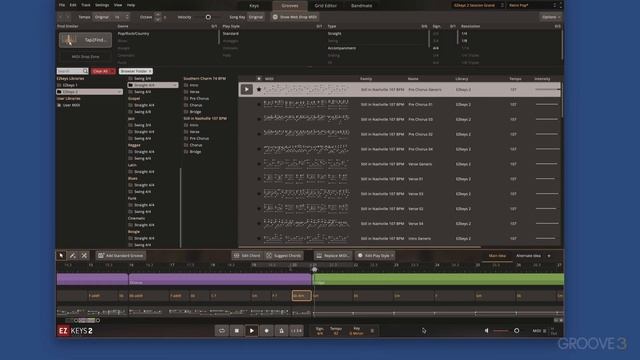
Task: Add a new idea tab with plus icon
Action: pos(549,256)
